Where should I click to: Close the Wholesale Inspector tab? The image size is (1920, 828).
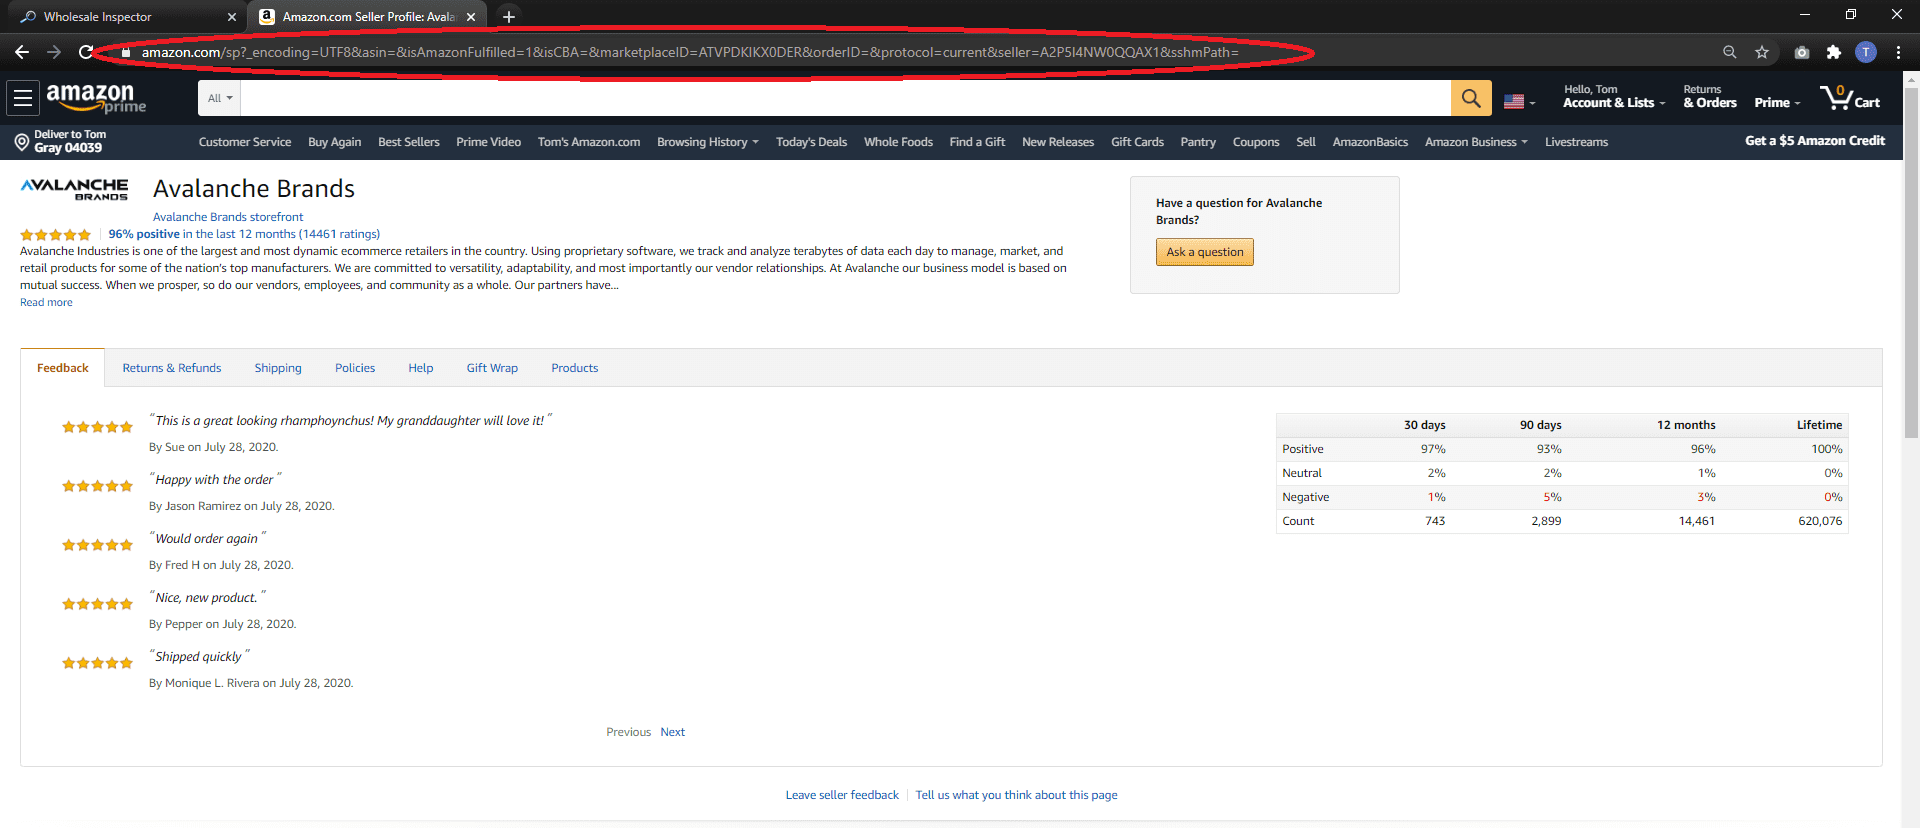pyautogui.click(x=232, y=17)
